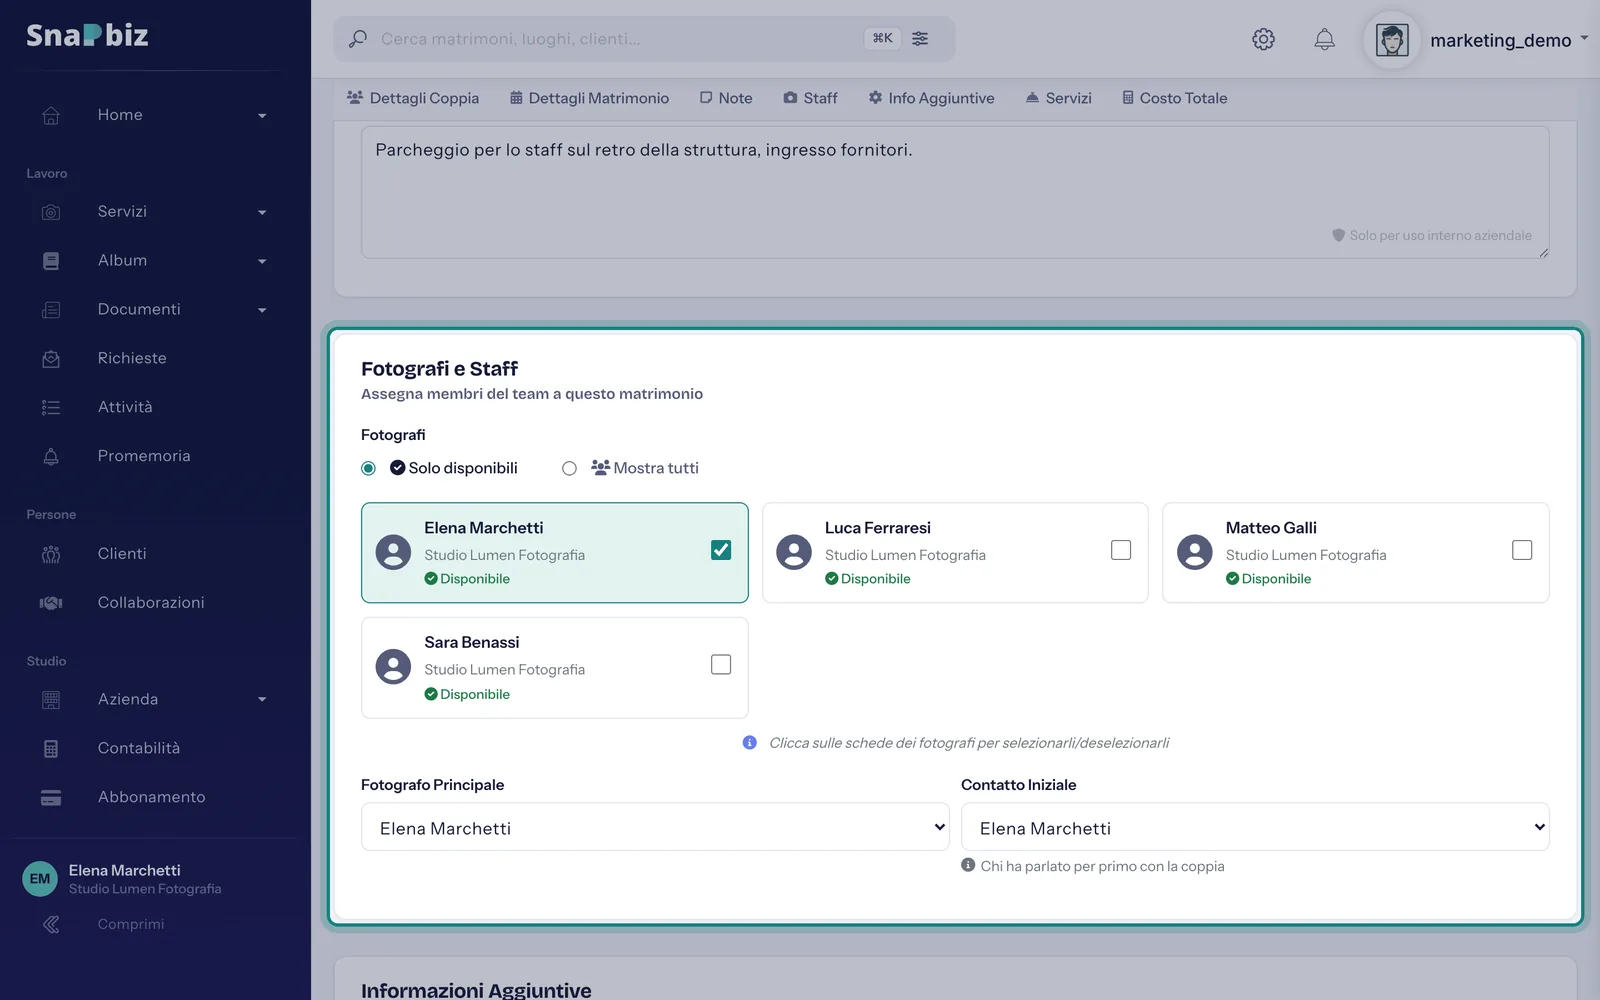Click the Home house icon in sidebar
The width and height of the screenshot is (1600, 1000).
51,115
